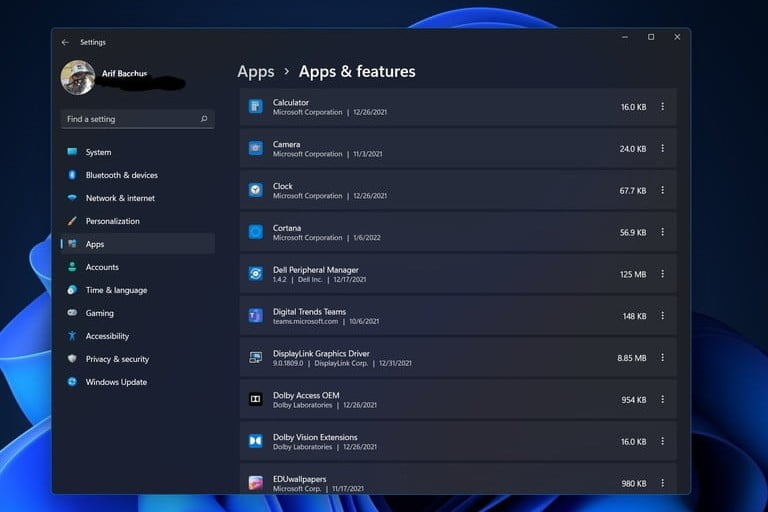Click the System monitor icon

pyautogui.click(x=72, y=152)
